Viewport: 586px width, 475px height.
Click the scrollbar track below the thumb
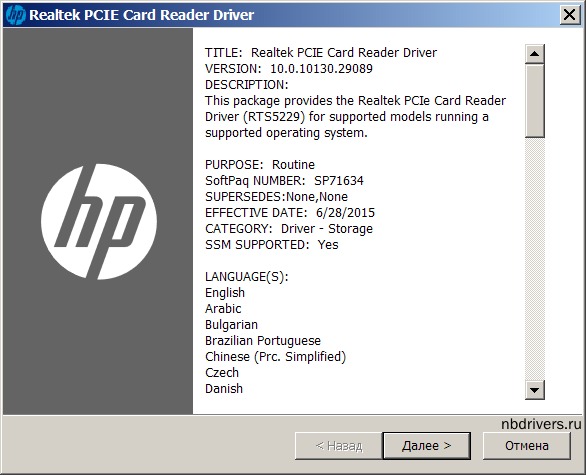coord(534,259)
